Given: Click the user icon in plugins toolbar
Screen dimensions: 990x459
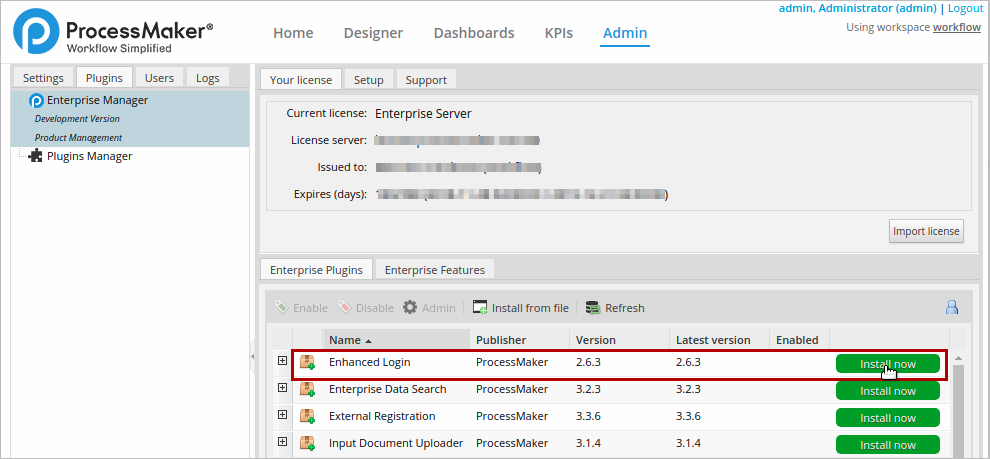Looking at the screenshot, I should point(952,308).
